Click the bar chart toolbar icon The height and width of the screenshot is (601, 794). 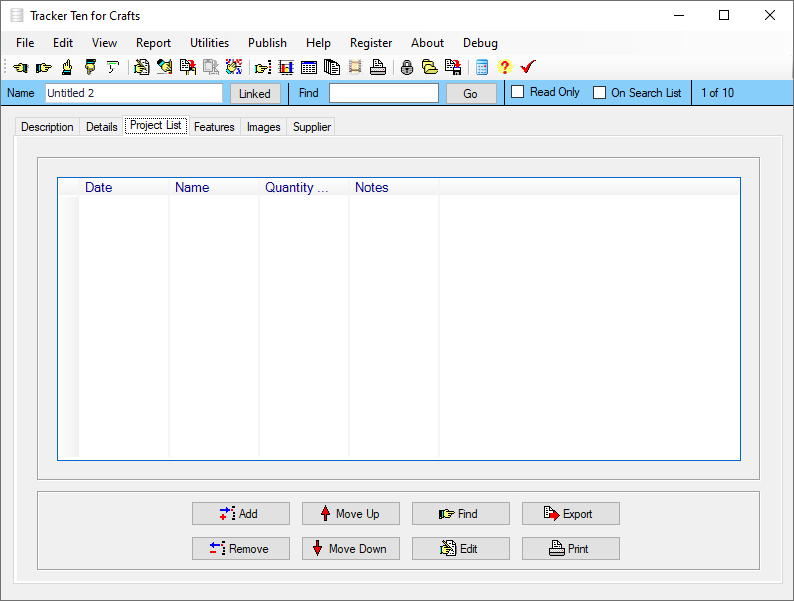[286, 67]
